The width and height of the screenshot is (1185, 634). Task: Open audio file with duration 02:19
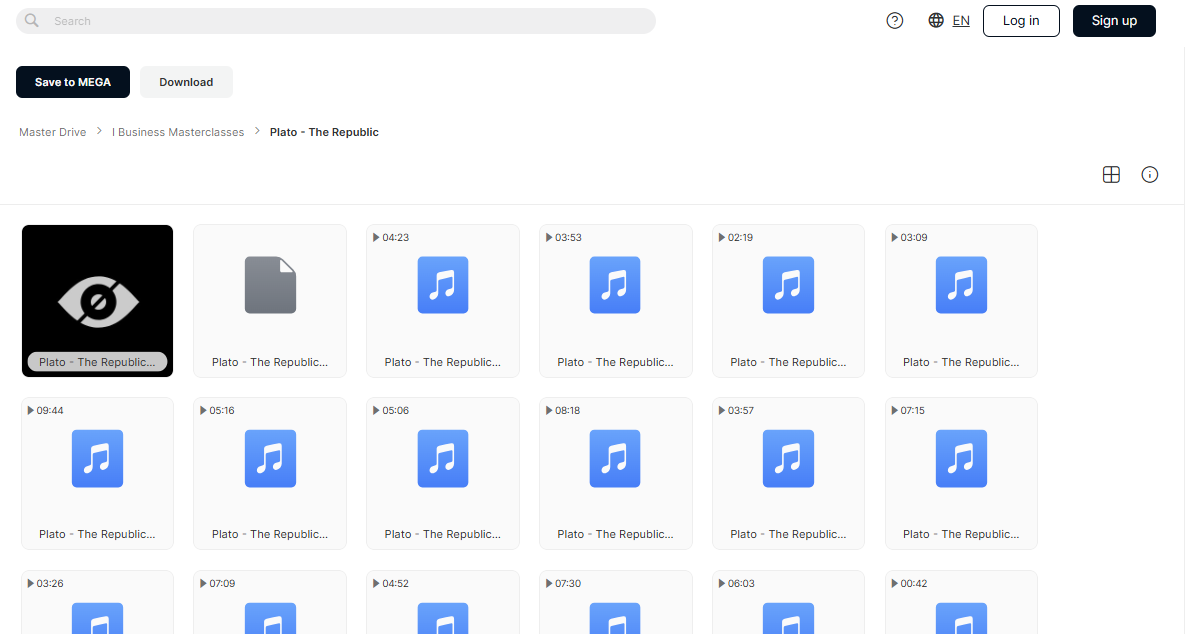(788, 301)
